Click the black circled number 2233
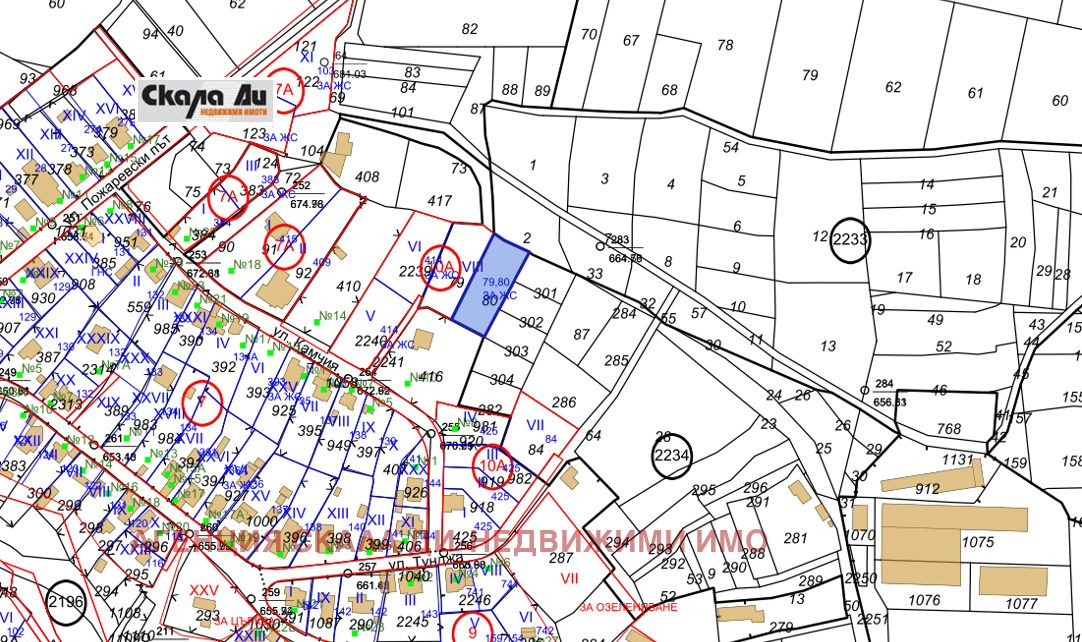Image resolution: width=1082 pixels, height=642 pixels. click(x=849, y=241)
